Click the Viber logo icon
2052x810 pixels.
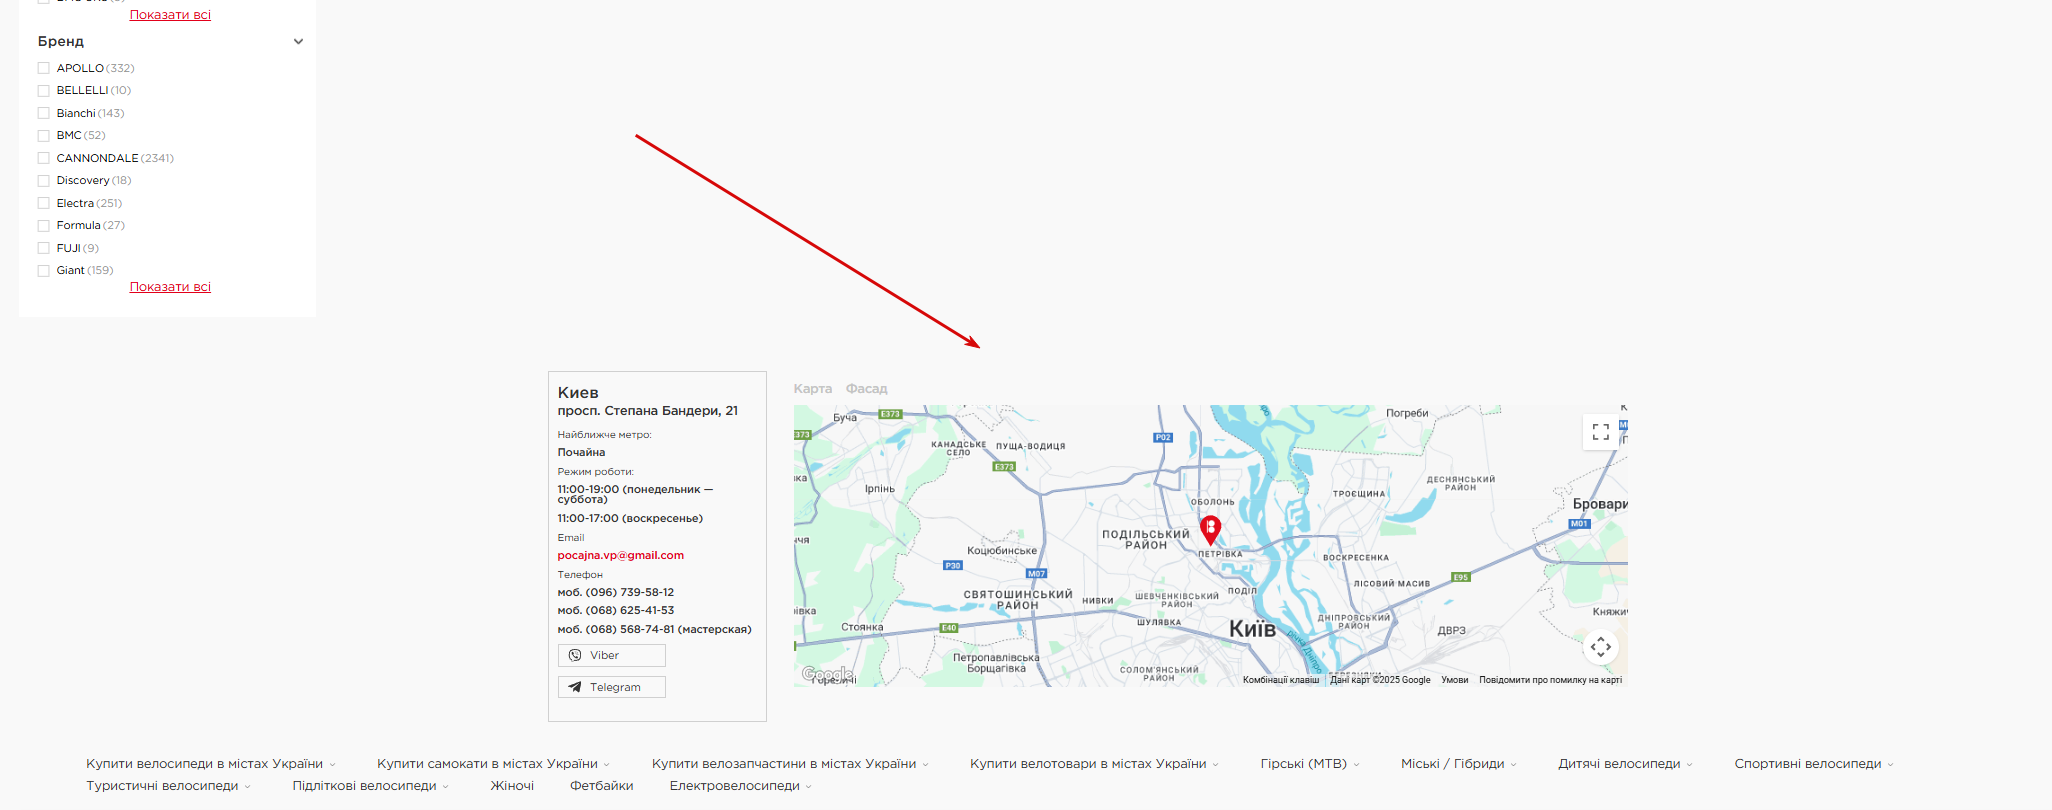[575, 655]
